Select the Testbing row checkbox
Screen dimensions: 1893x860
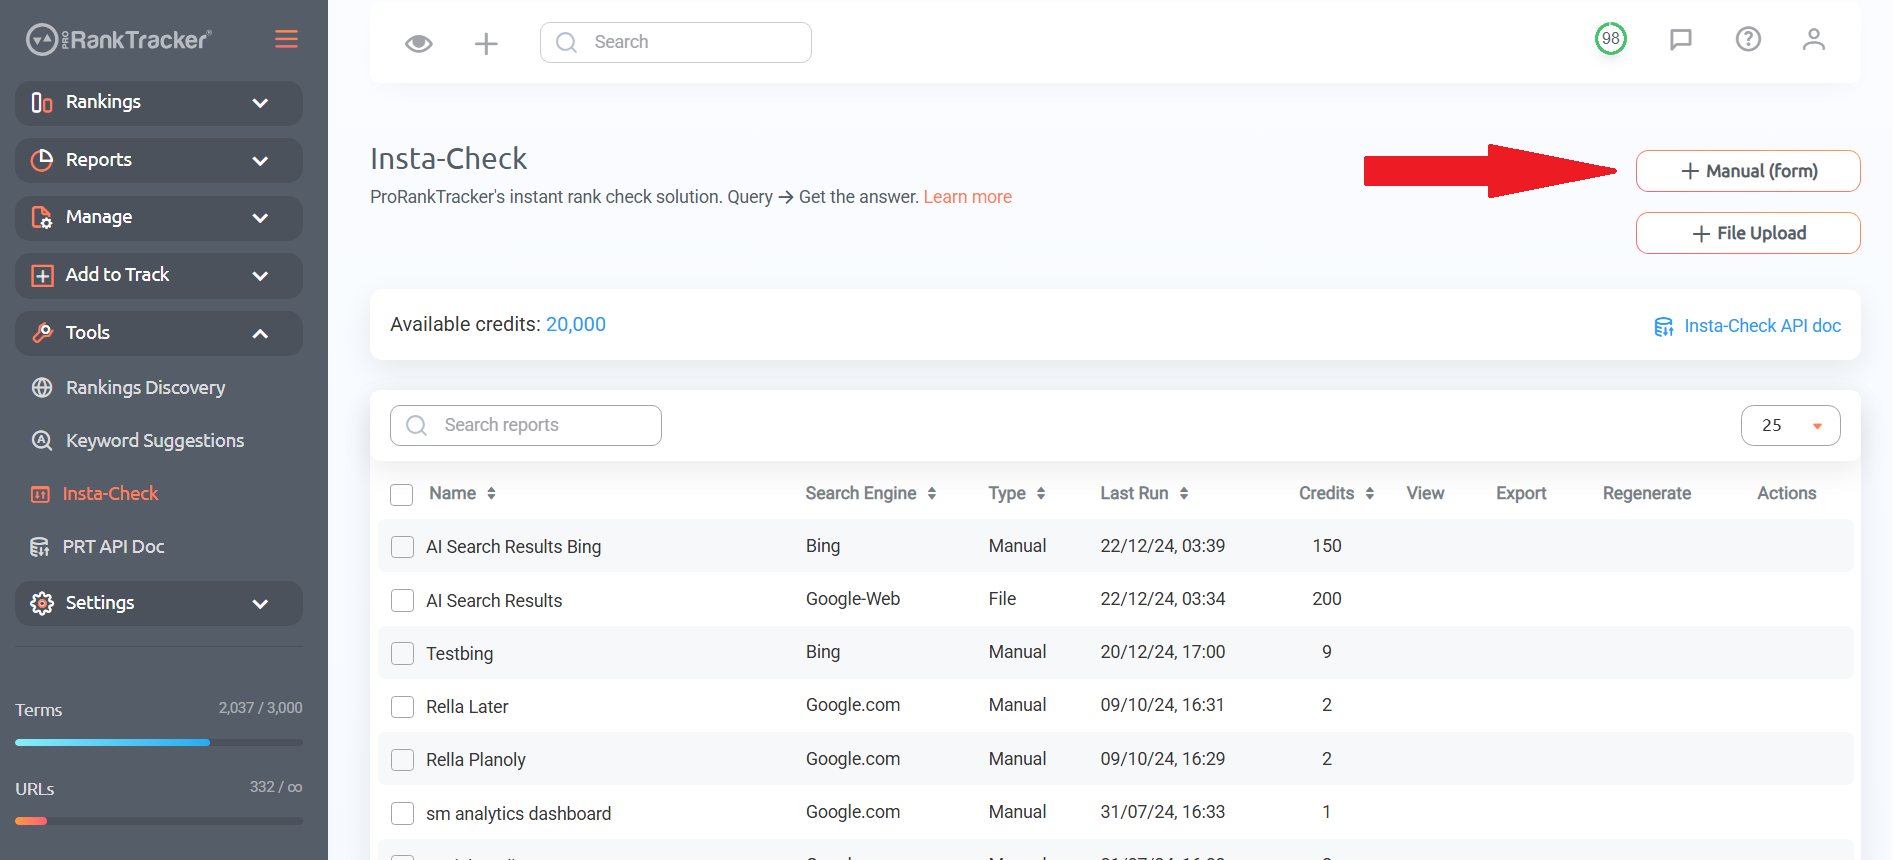pos(402,653)
